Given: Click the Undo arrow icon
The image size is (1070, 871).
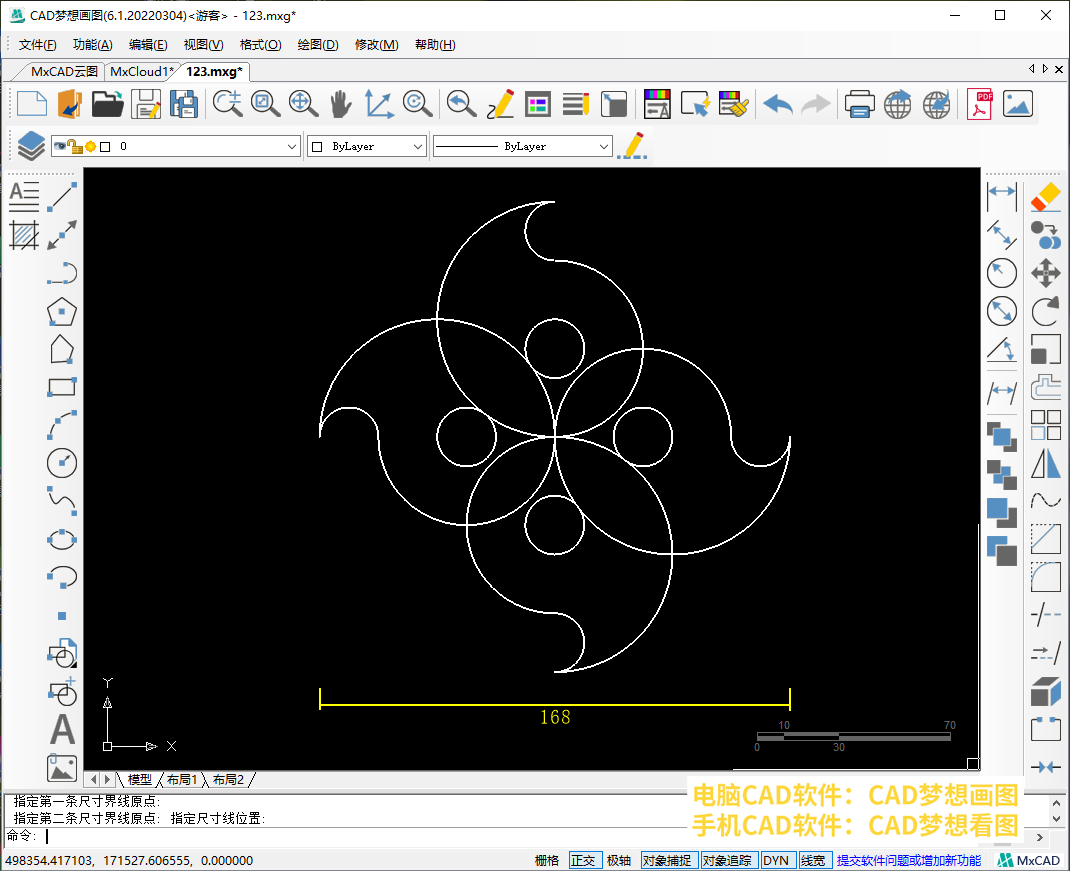Looking at the screenshot, I should coord(778,104).
